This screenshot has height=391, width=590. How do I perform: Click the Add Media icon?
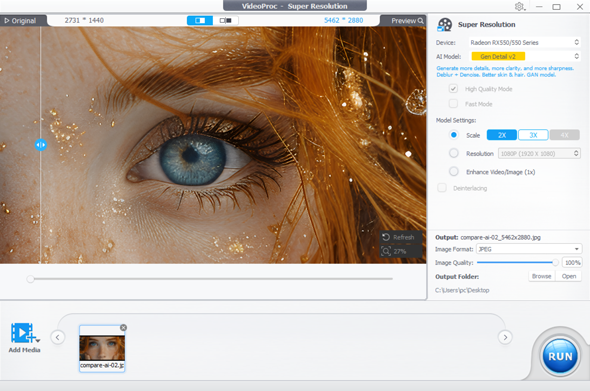coord(22,333)
